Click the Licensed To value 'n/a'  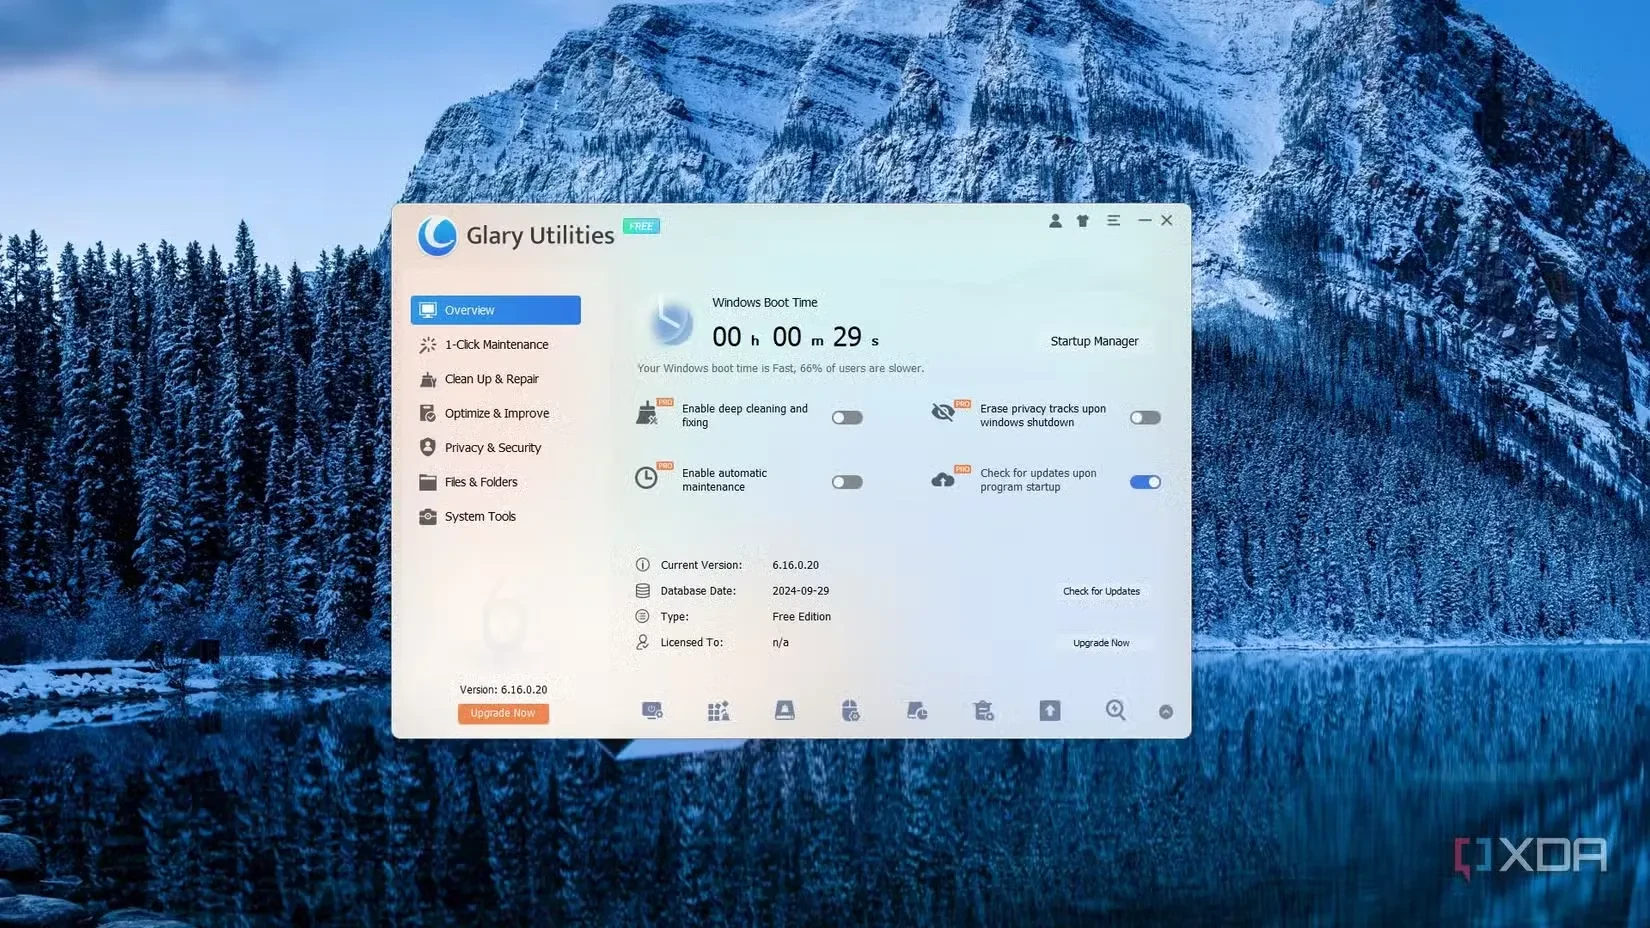(780, 643)
